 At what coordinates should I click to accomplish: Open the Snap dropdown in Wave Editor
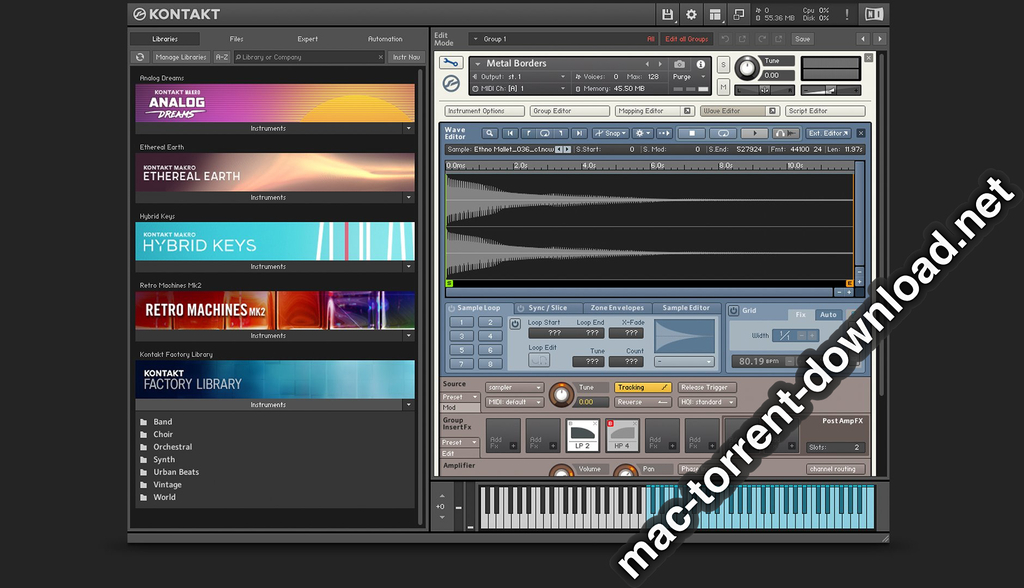(x=610, y=133)
